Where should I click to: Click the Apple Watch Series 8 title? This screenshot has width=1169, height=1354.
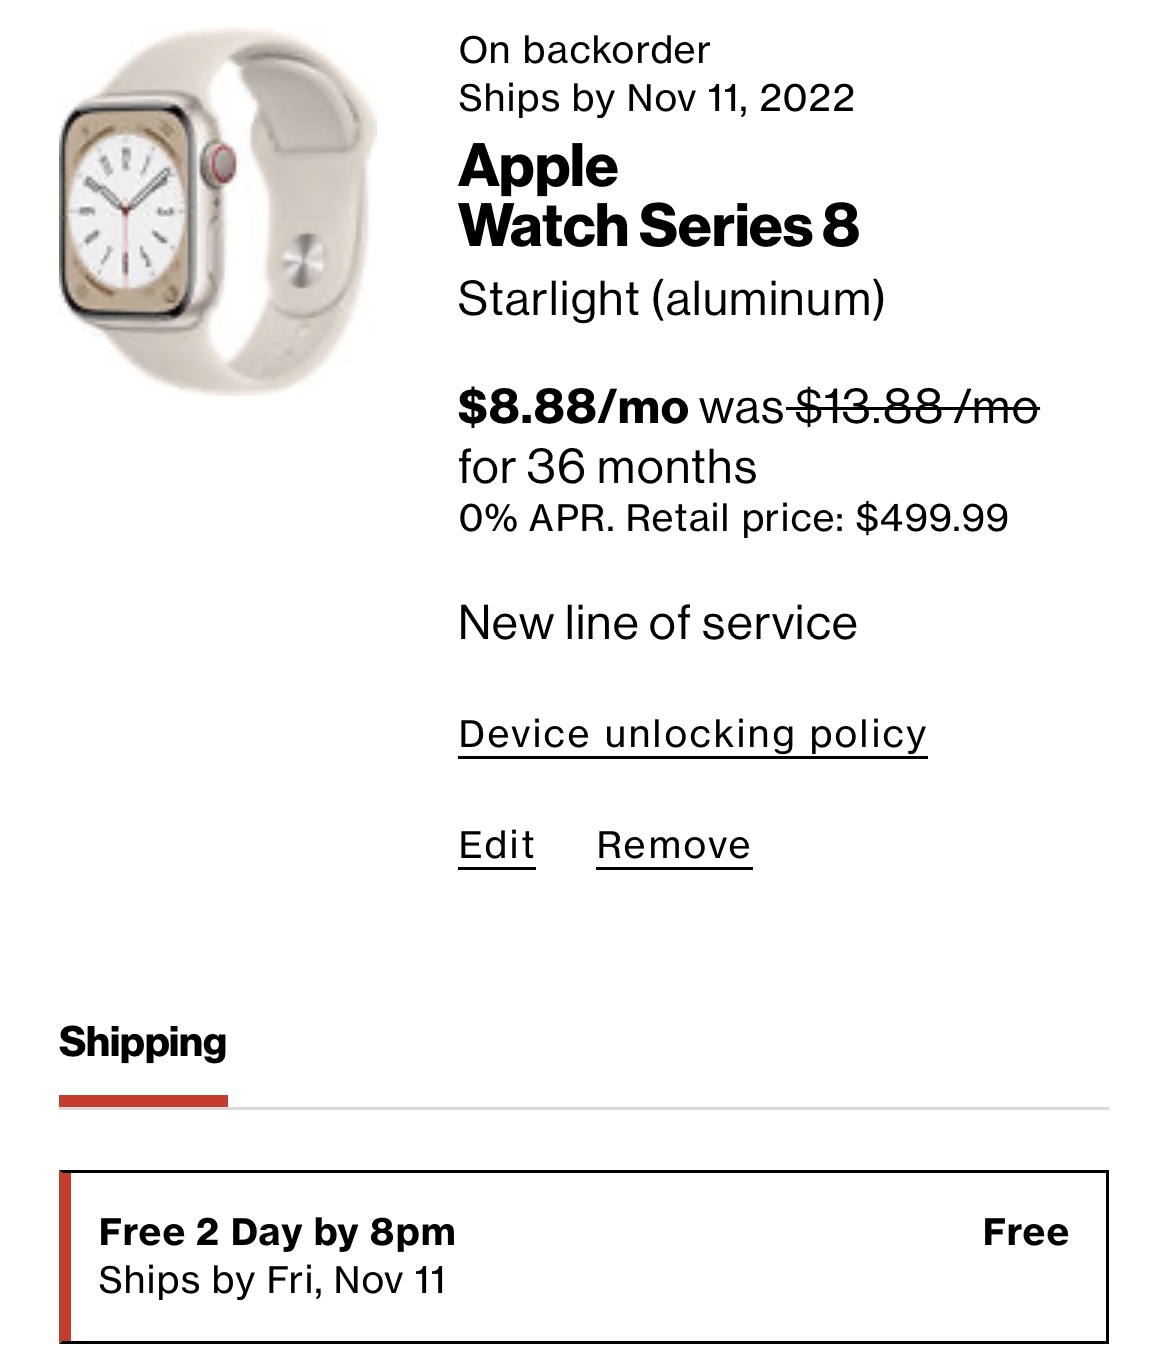tap(658, 196)
